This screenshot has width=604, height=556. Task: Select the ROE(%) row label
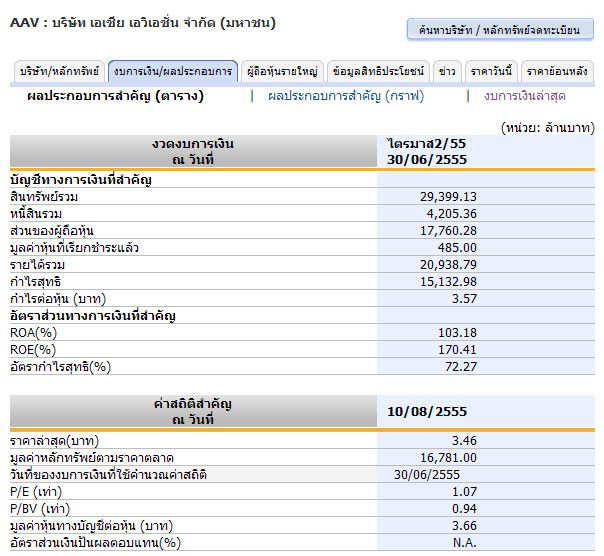pos(33,349)
